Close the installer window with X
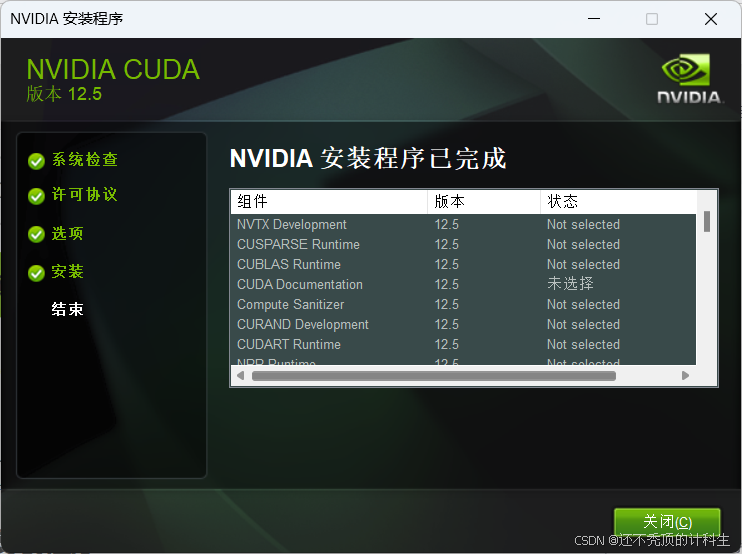The image size is (742, 554). point(711,19)
